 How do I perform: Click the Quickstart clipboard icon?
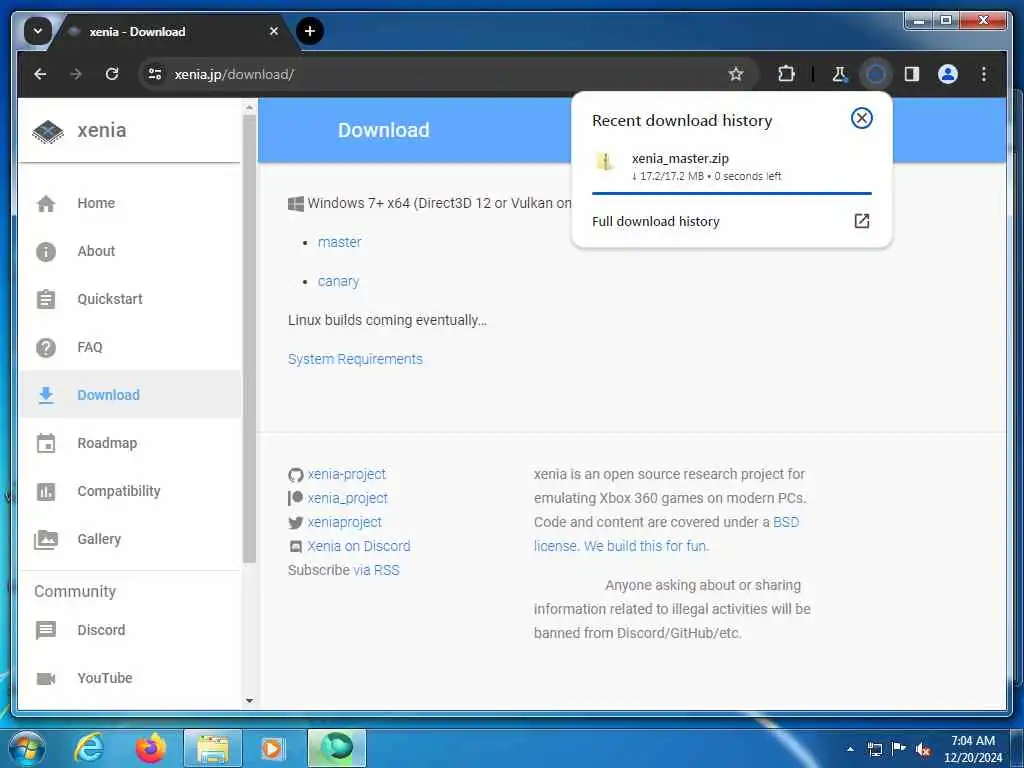[x=46, y=299]
